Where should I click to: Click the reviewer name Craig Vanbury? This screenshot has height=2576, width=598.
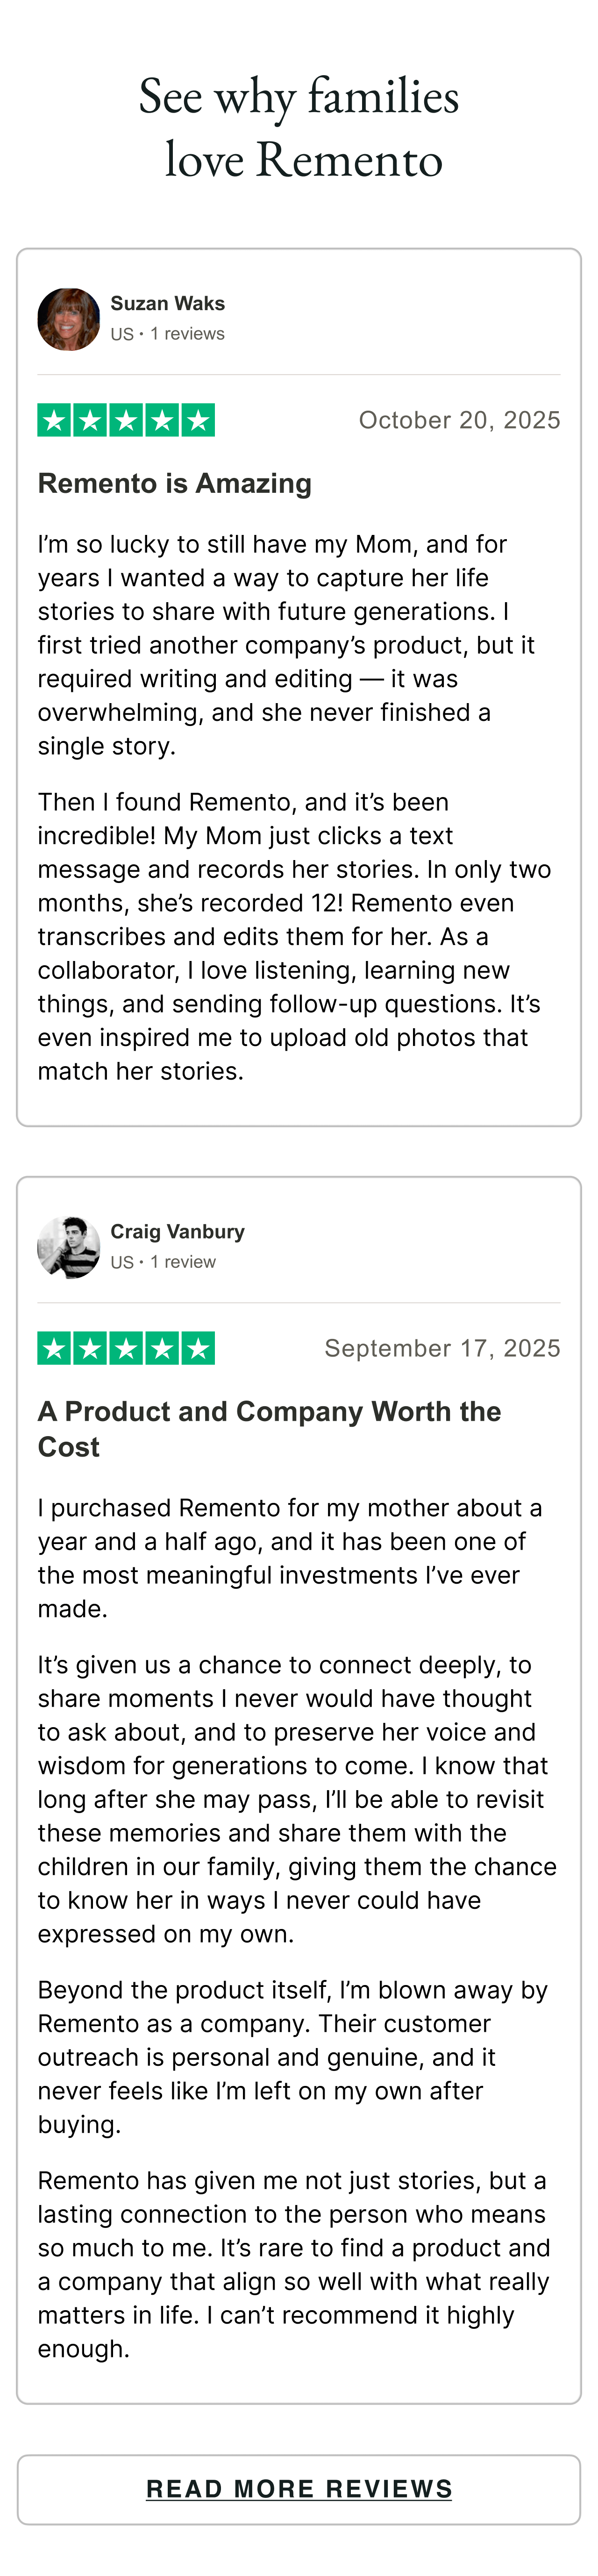pos(177,1231)
